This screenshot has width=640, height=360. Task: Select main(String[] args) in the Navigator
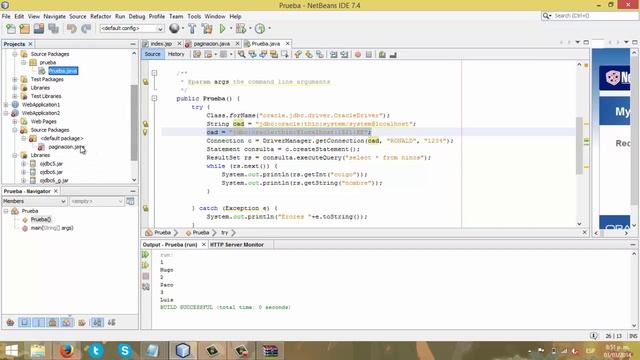tap(52, 228)
